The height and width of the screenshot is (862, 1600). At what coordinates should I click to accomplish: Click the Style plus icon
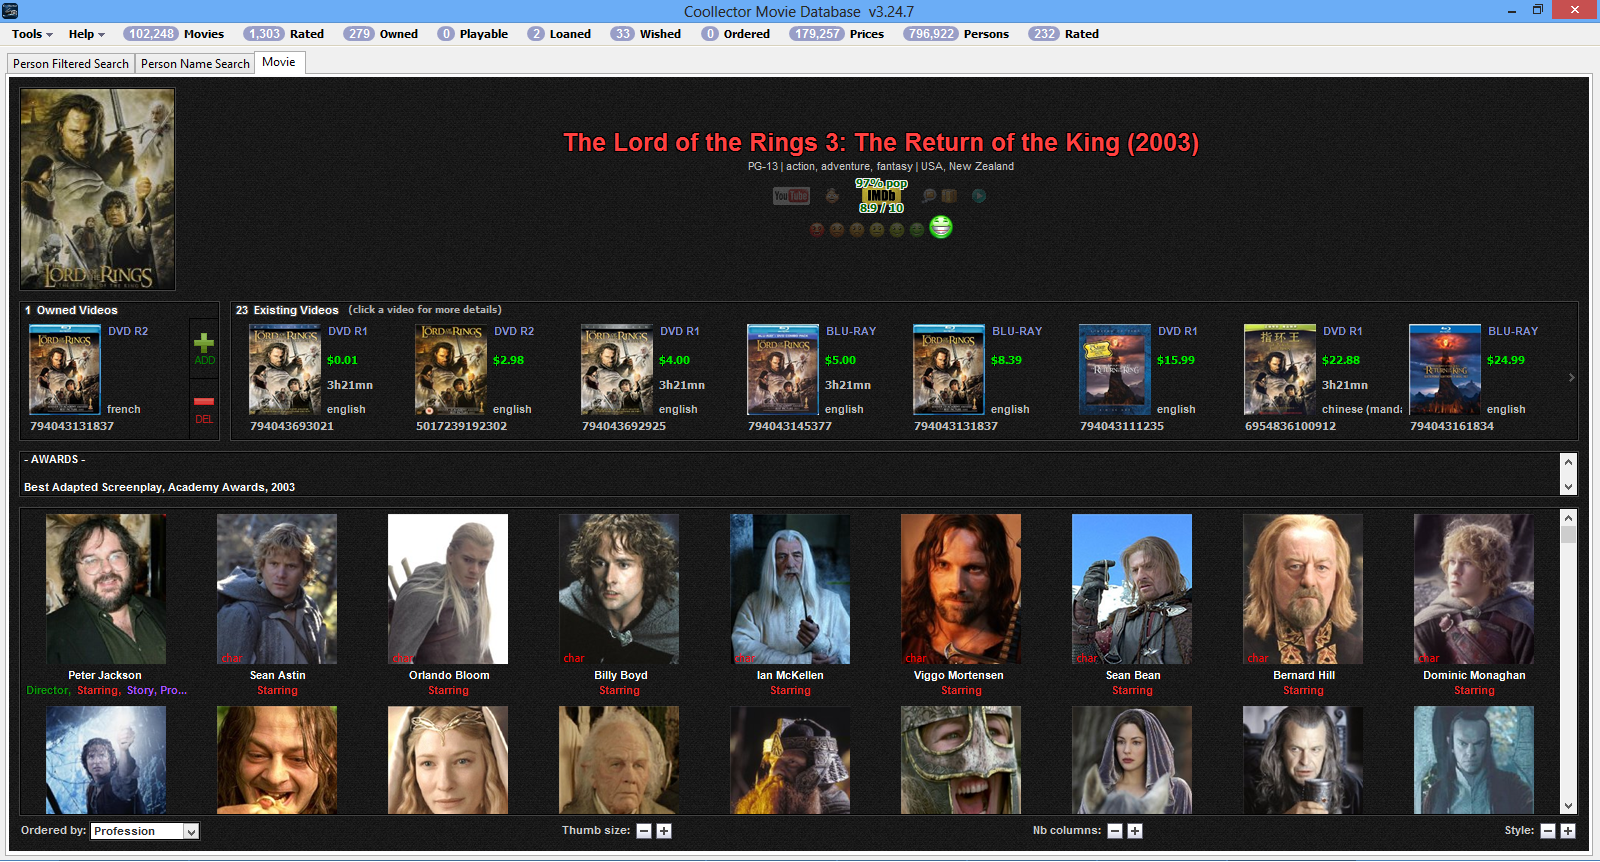click(x=1568, y=831)
